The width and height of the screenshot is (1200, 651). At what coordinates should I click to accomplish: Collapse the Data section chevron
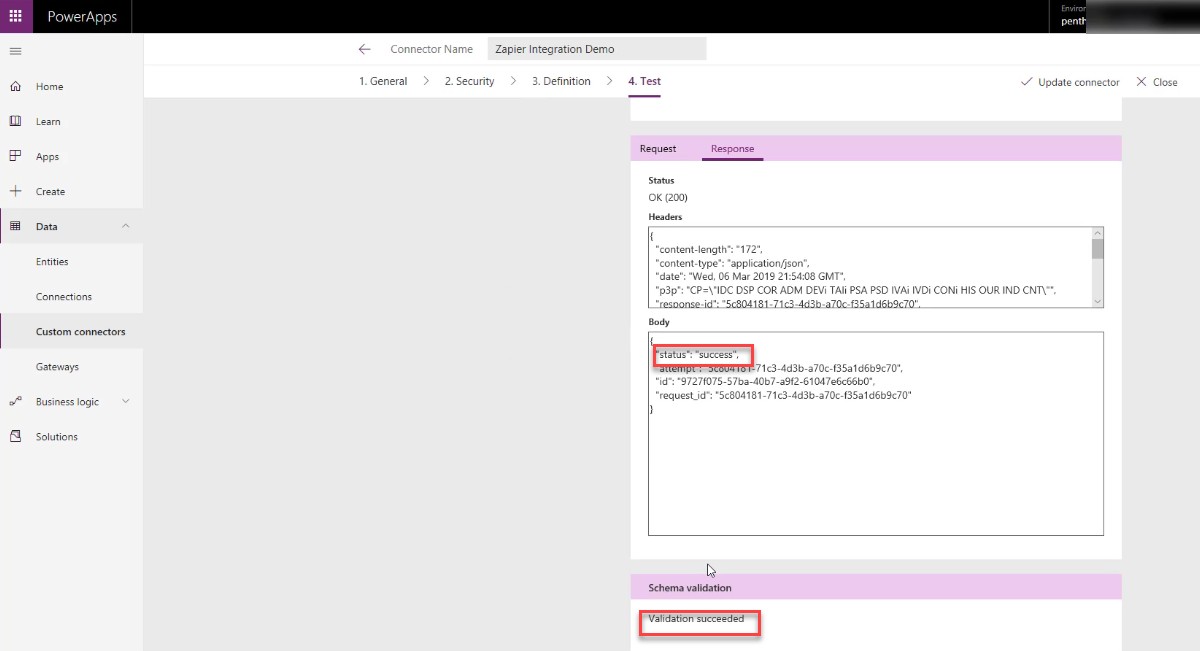click(125, 226)
